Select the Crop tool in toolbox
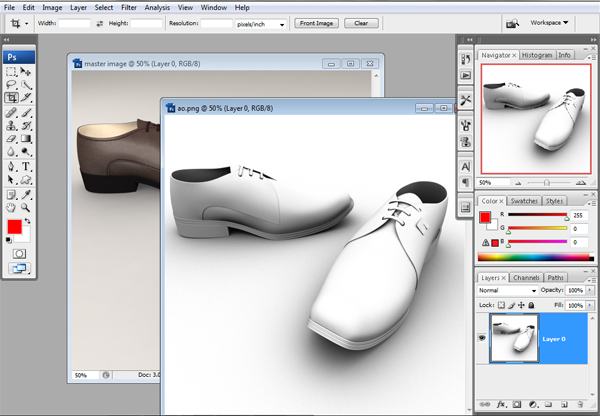600x416 pixels. pos(11,98)
